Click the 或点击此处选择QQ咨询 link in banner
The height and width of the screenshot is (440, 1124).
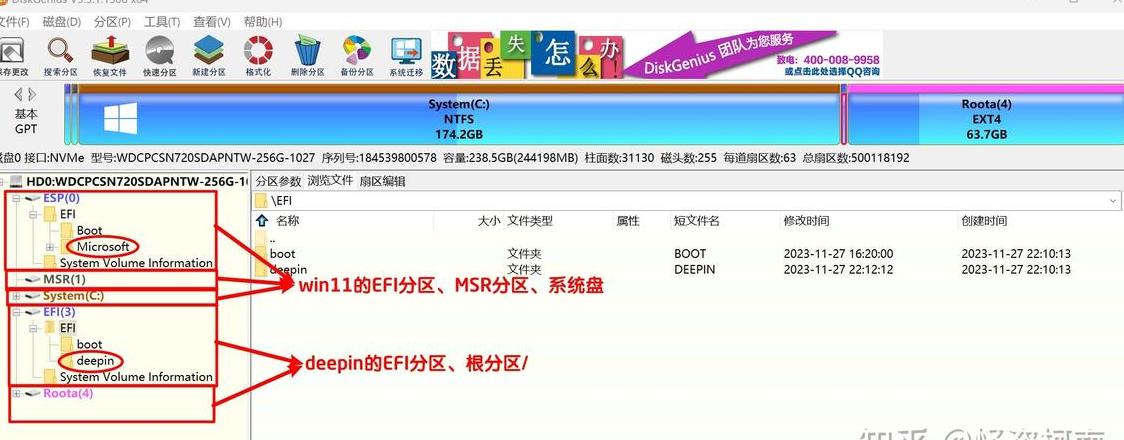(x=832, y=72)
